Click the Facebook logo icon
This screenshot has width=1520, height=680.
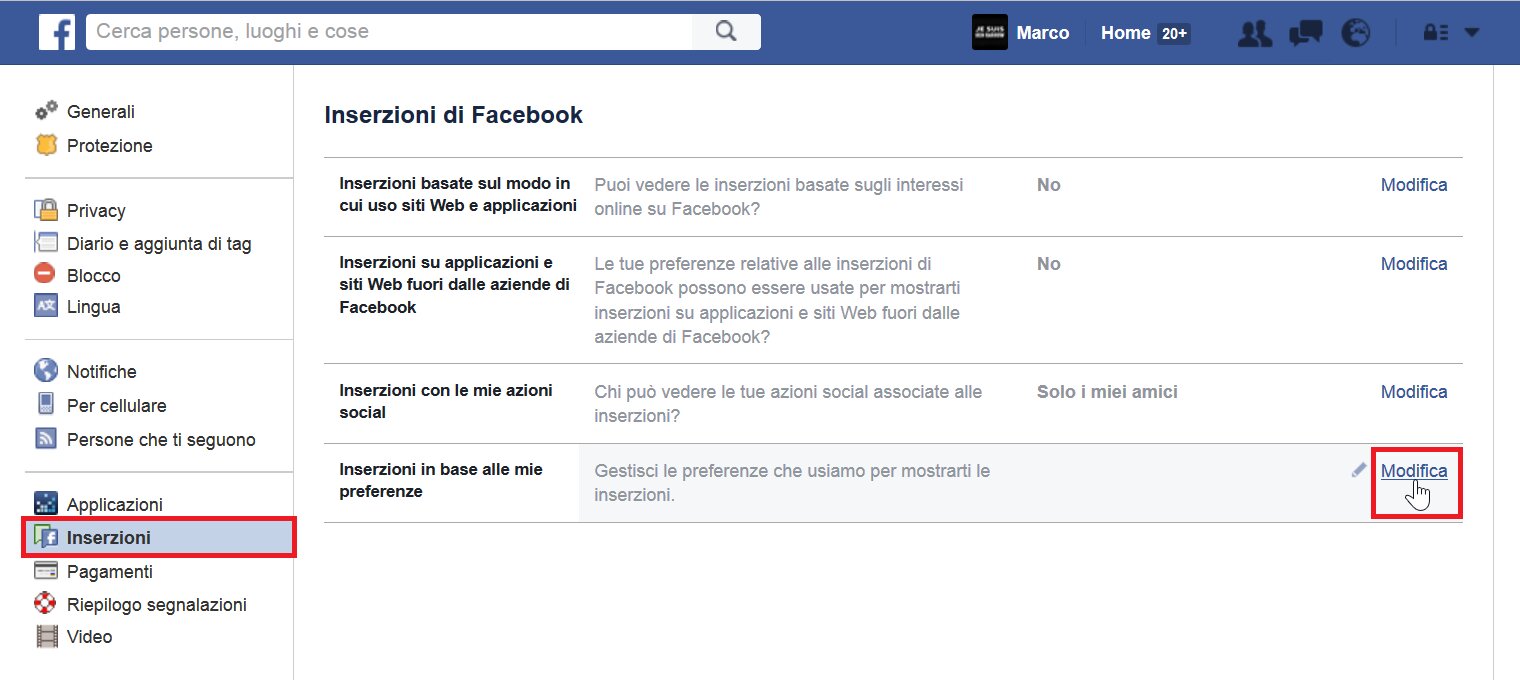(57, 32)
